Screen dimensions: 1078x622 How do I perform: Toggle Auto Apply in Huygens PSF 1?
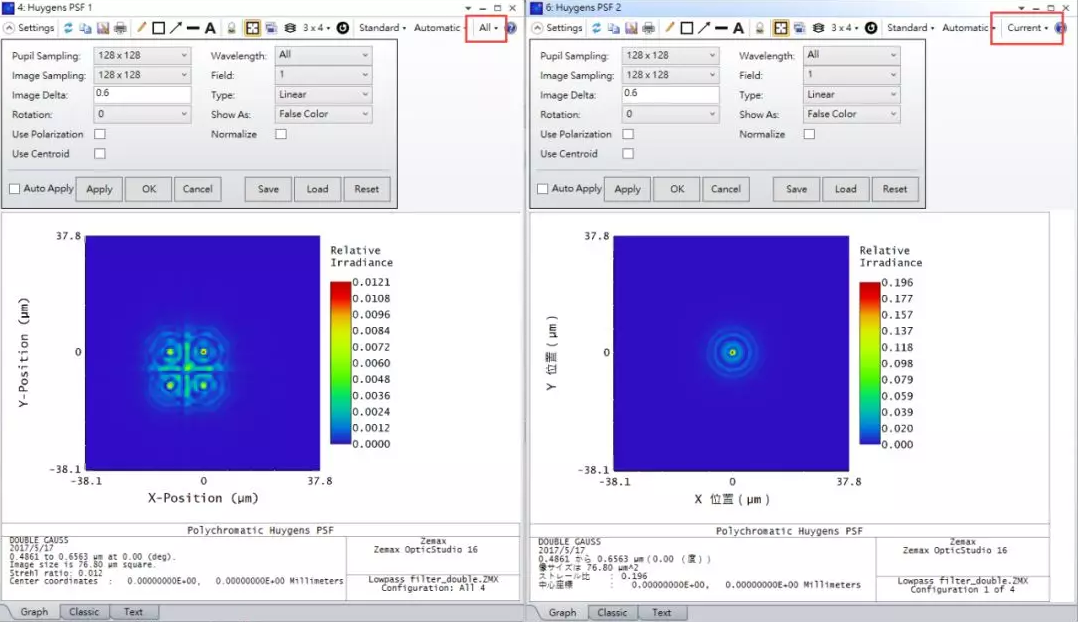pos(14,189)
